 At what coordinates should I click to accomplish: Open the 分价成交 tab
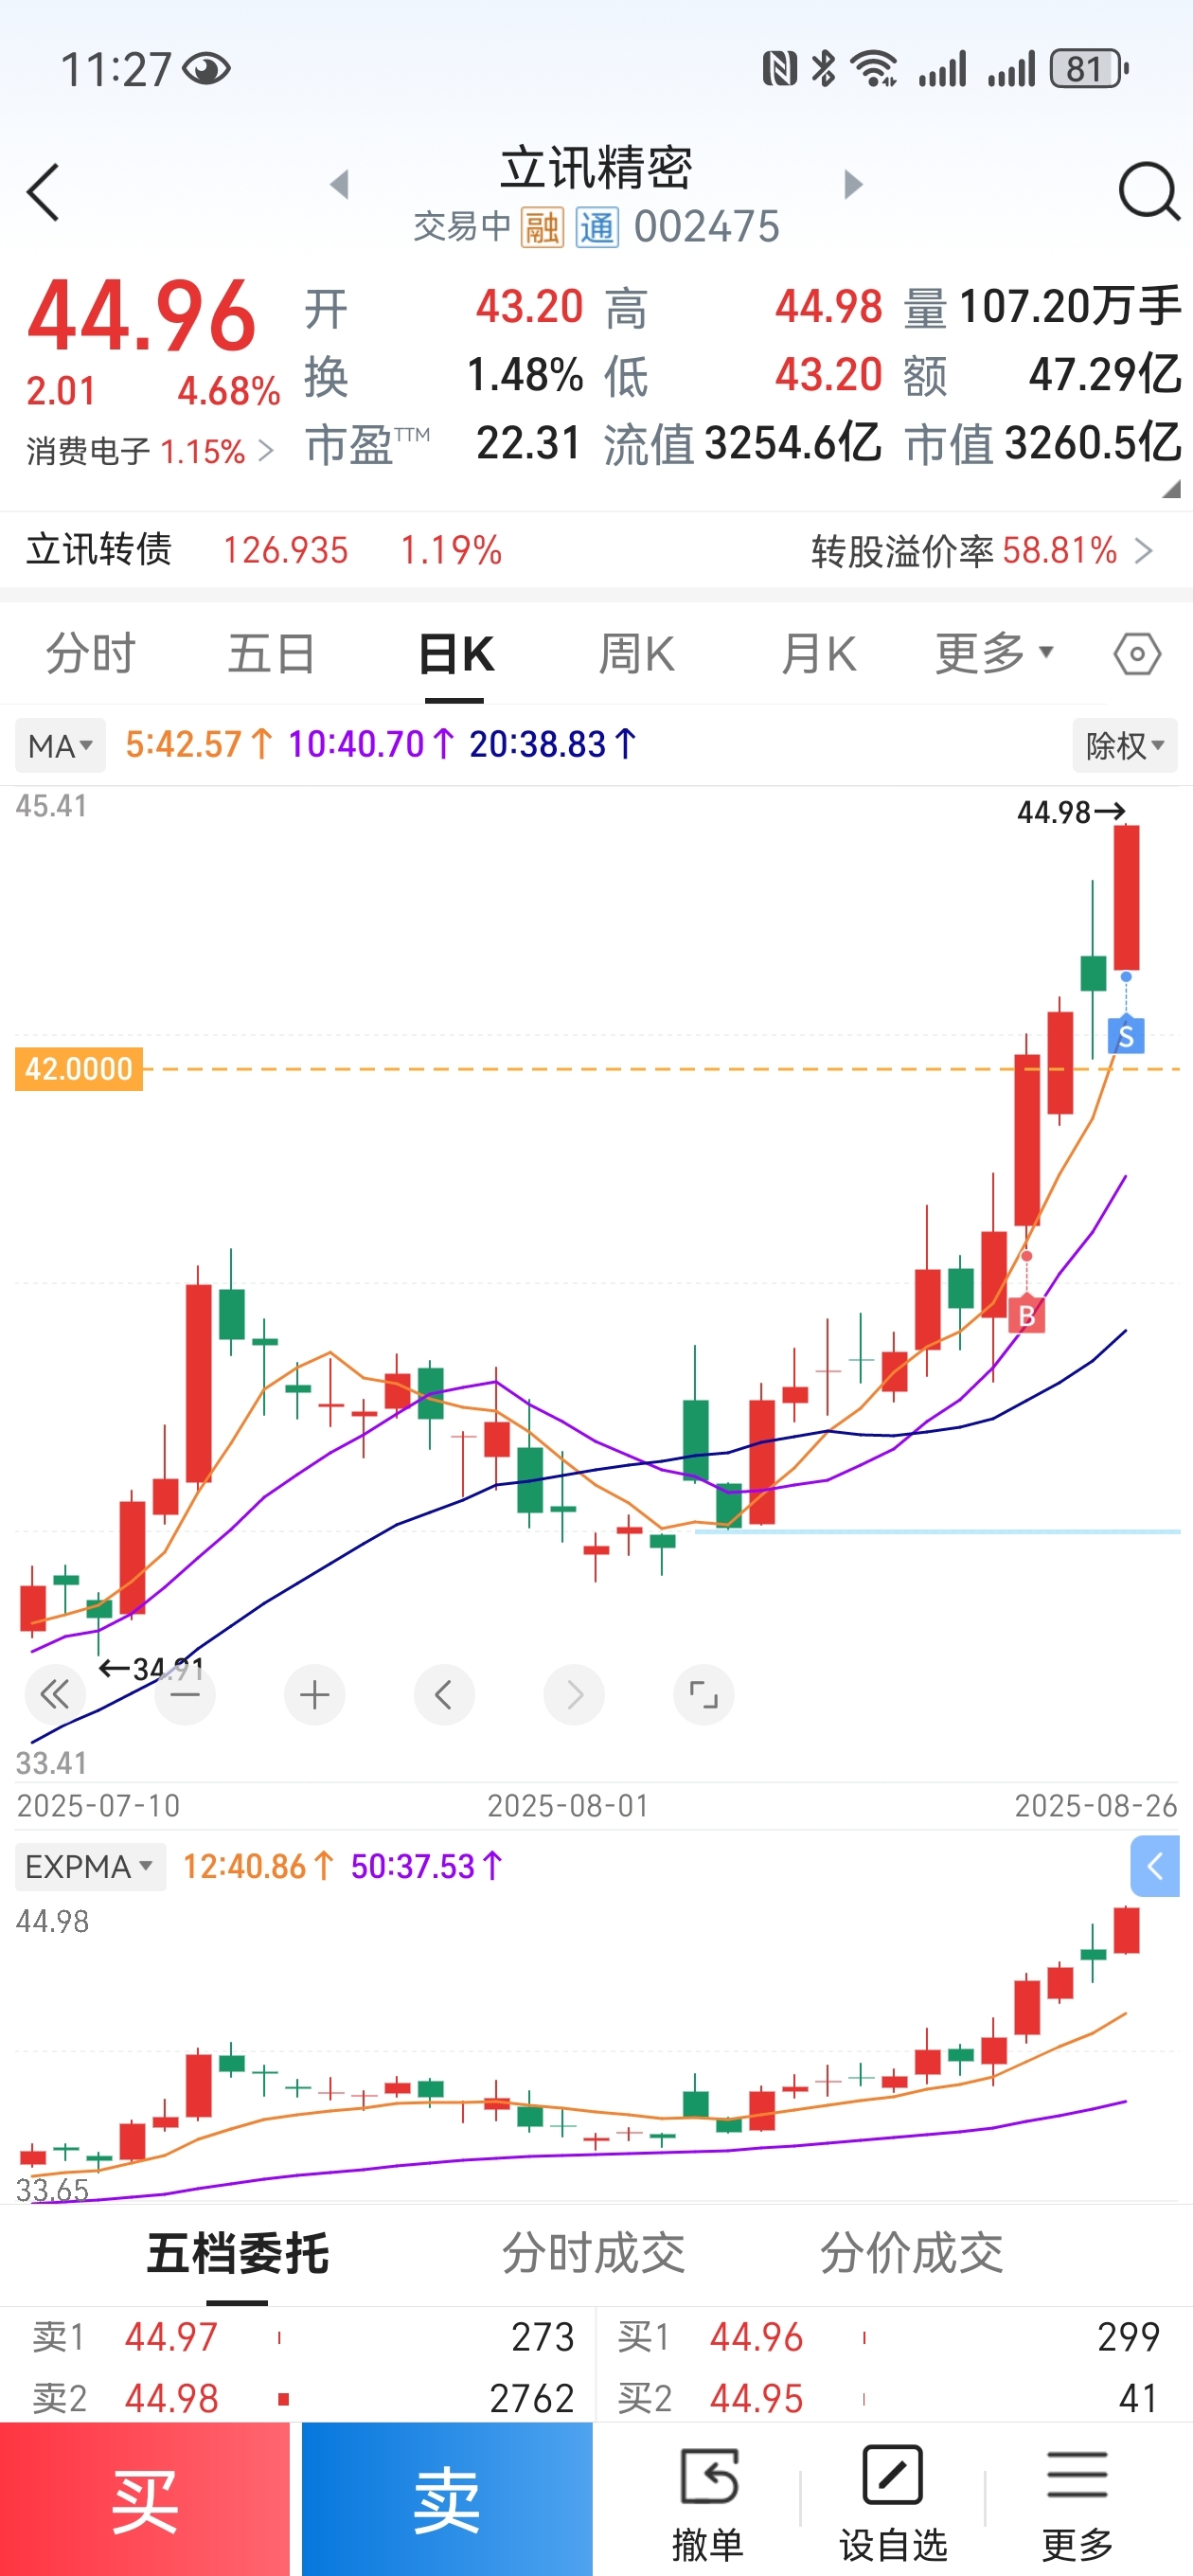(x=912, y=2254)
